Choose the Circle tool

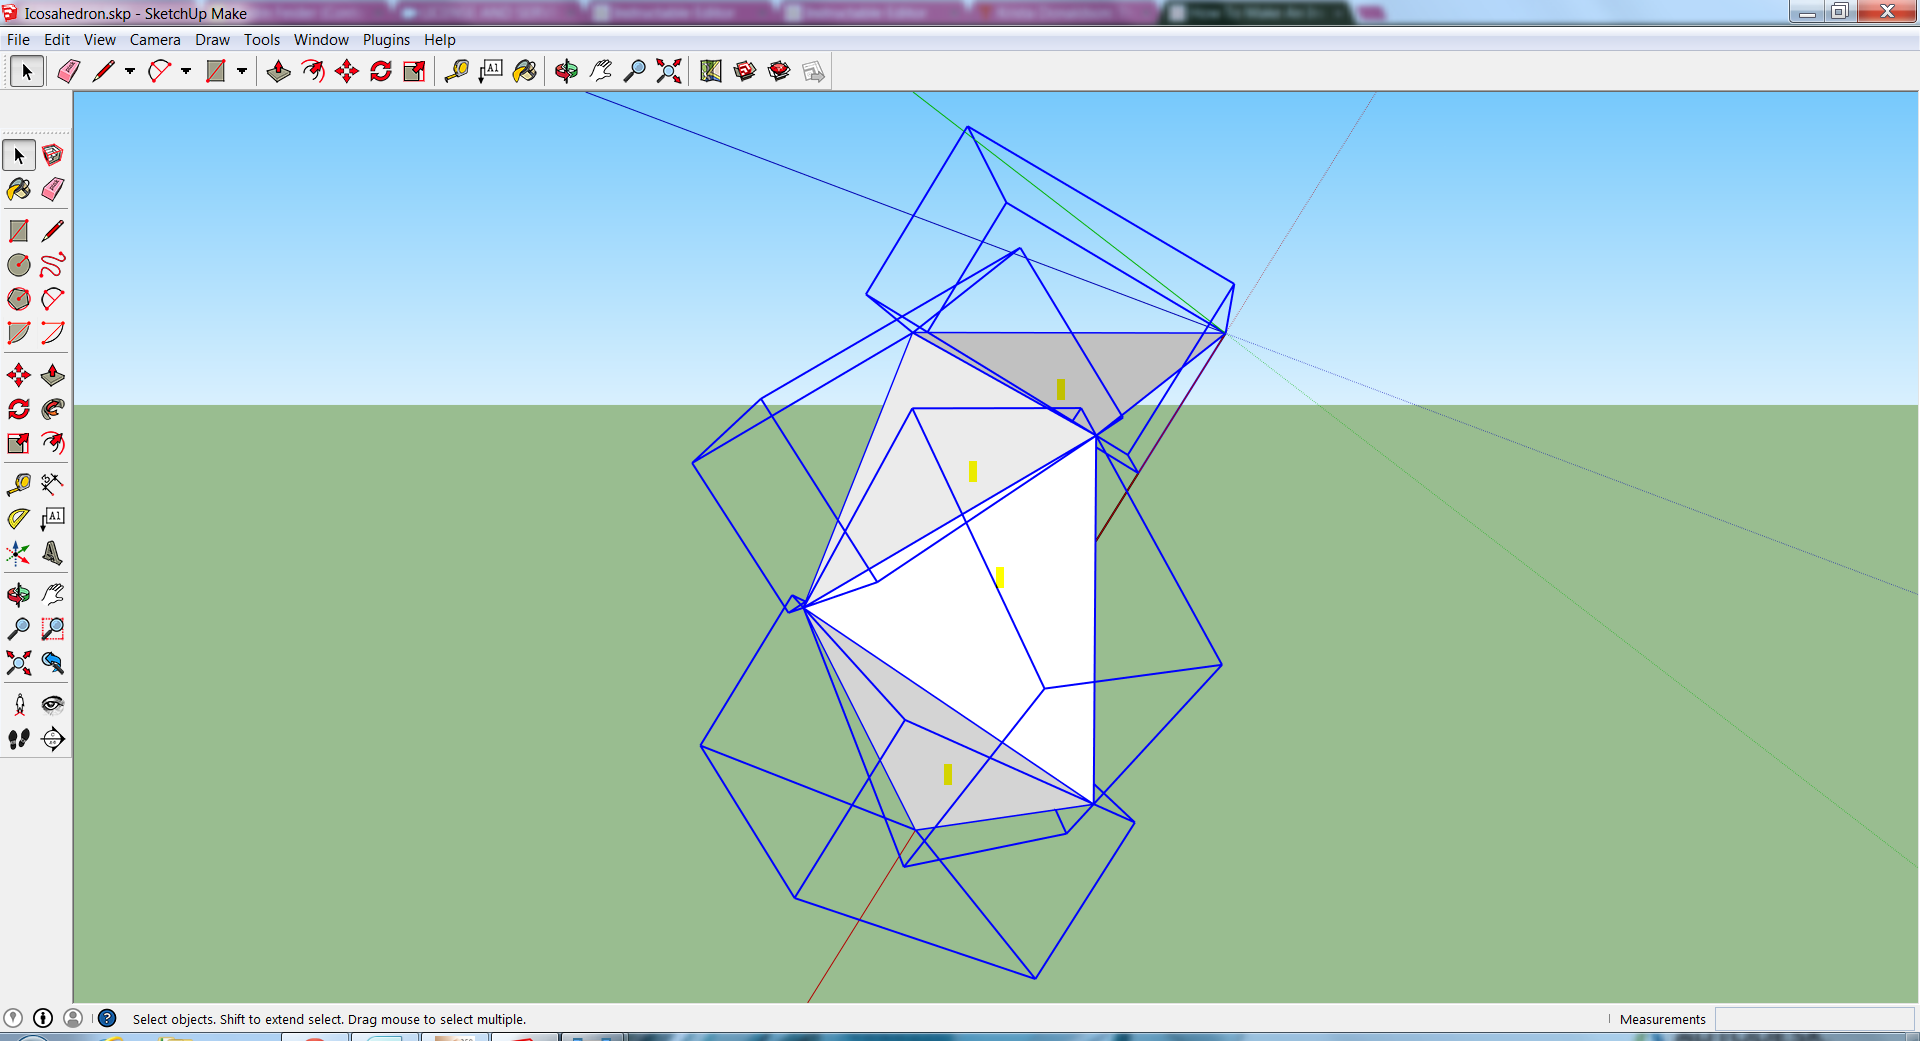point(19,265)
